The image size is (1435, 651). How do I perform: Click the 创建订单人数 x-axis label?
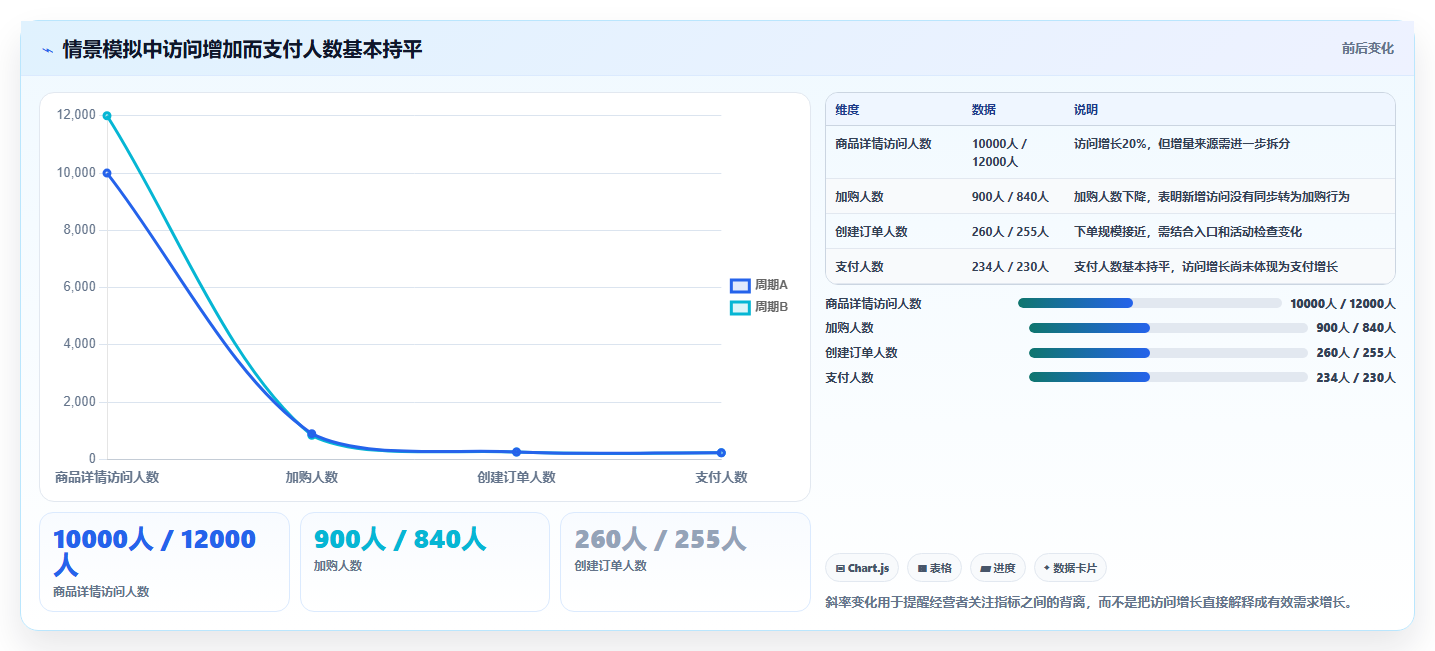(516, 478)
